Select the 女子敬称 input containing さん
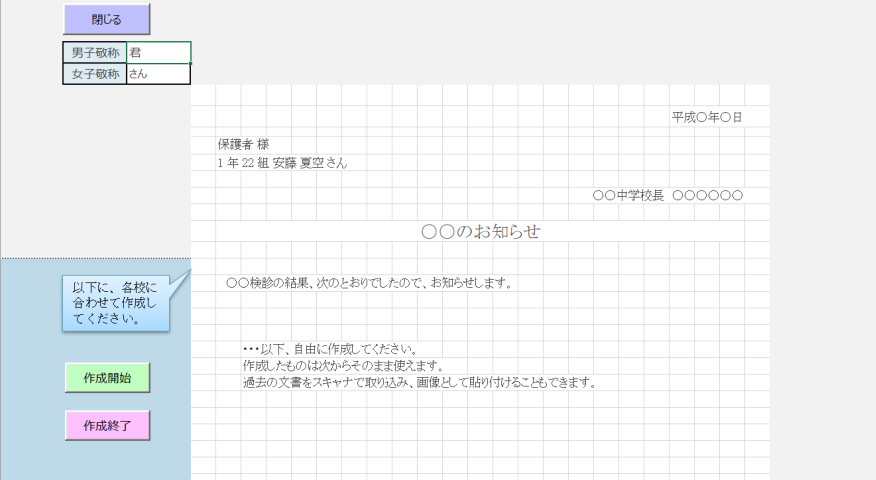 158,74
